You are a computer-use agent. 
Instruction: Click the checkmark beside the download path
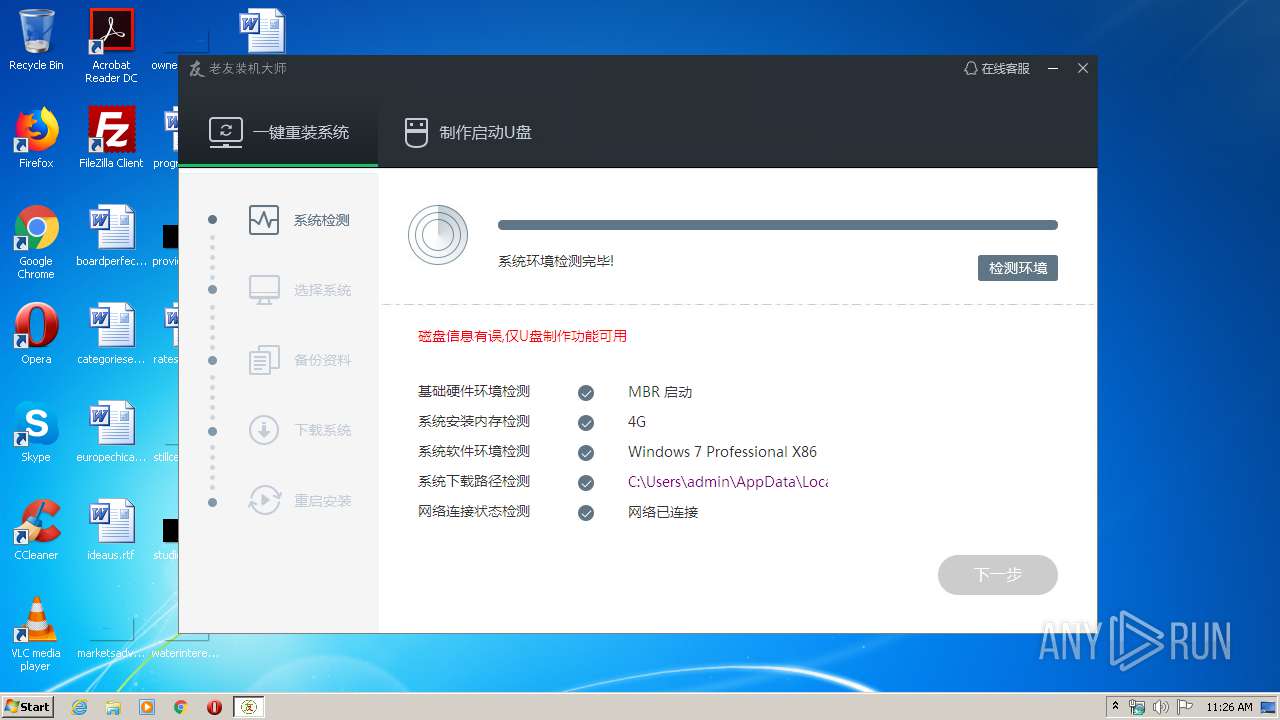[586, 483]
